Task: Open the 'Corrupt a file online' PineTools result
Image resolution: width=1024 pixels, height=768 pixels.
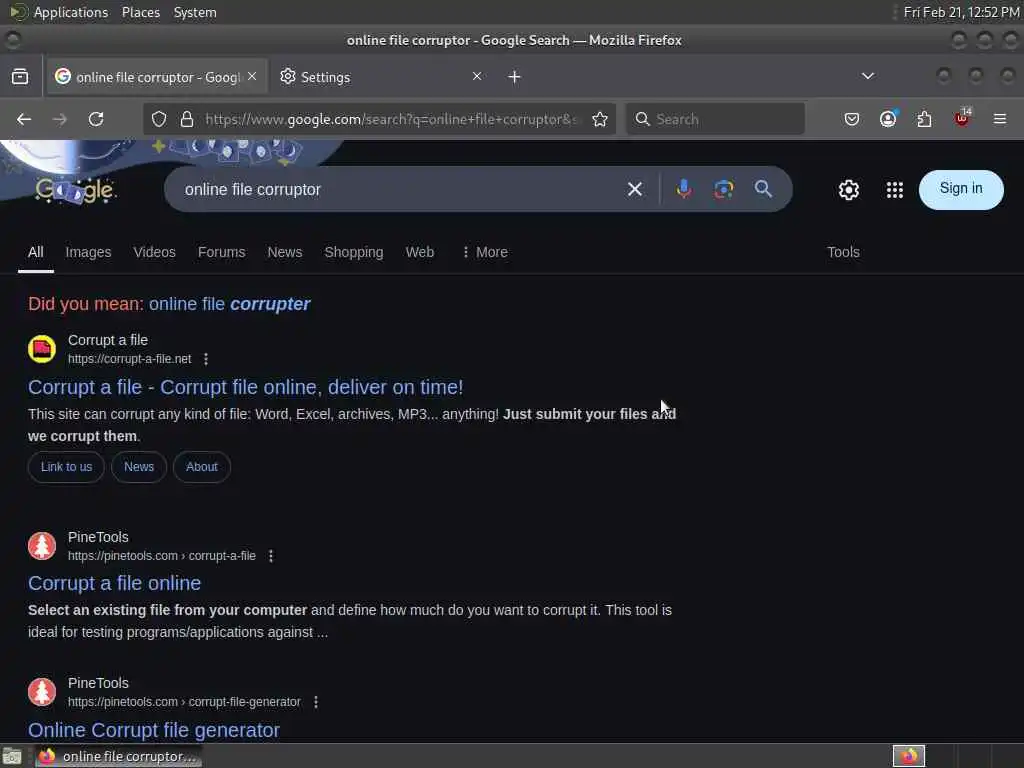Action: tap(114, 583)
